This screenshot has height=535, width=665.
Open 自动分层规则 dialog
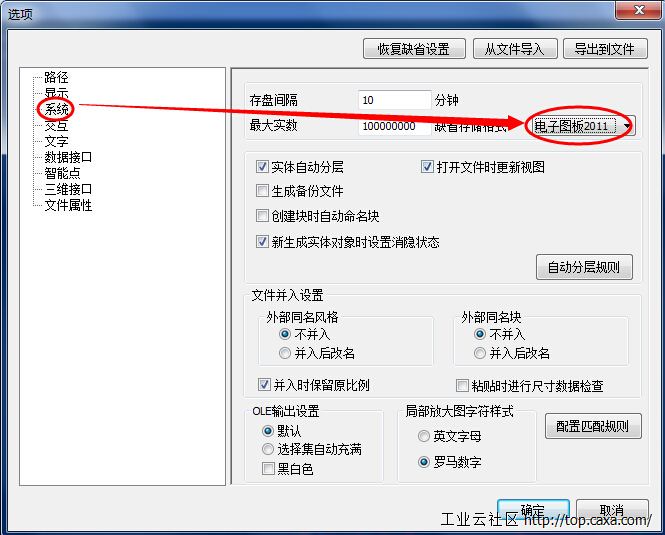click(x=584, y=267)
